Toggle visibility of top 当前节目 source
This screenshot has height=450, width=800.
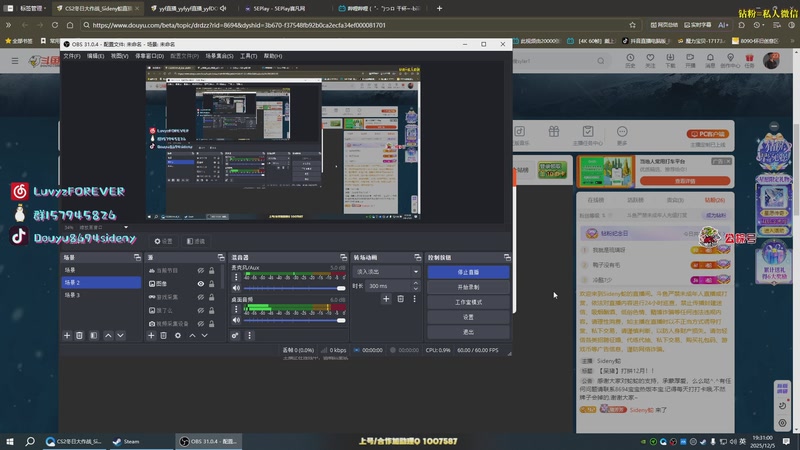(201, 270)
